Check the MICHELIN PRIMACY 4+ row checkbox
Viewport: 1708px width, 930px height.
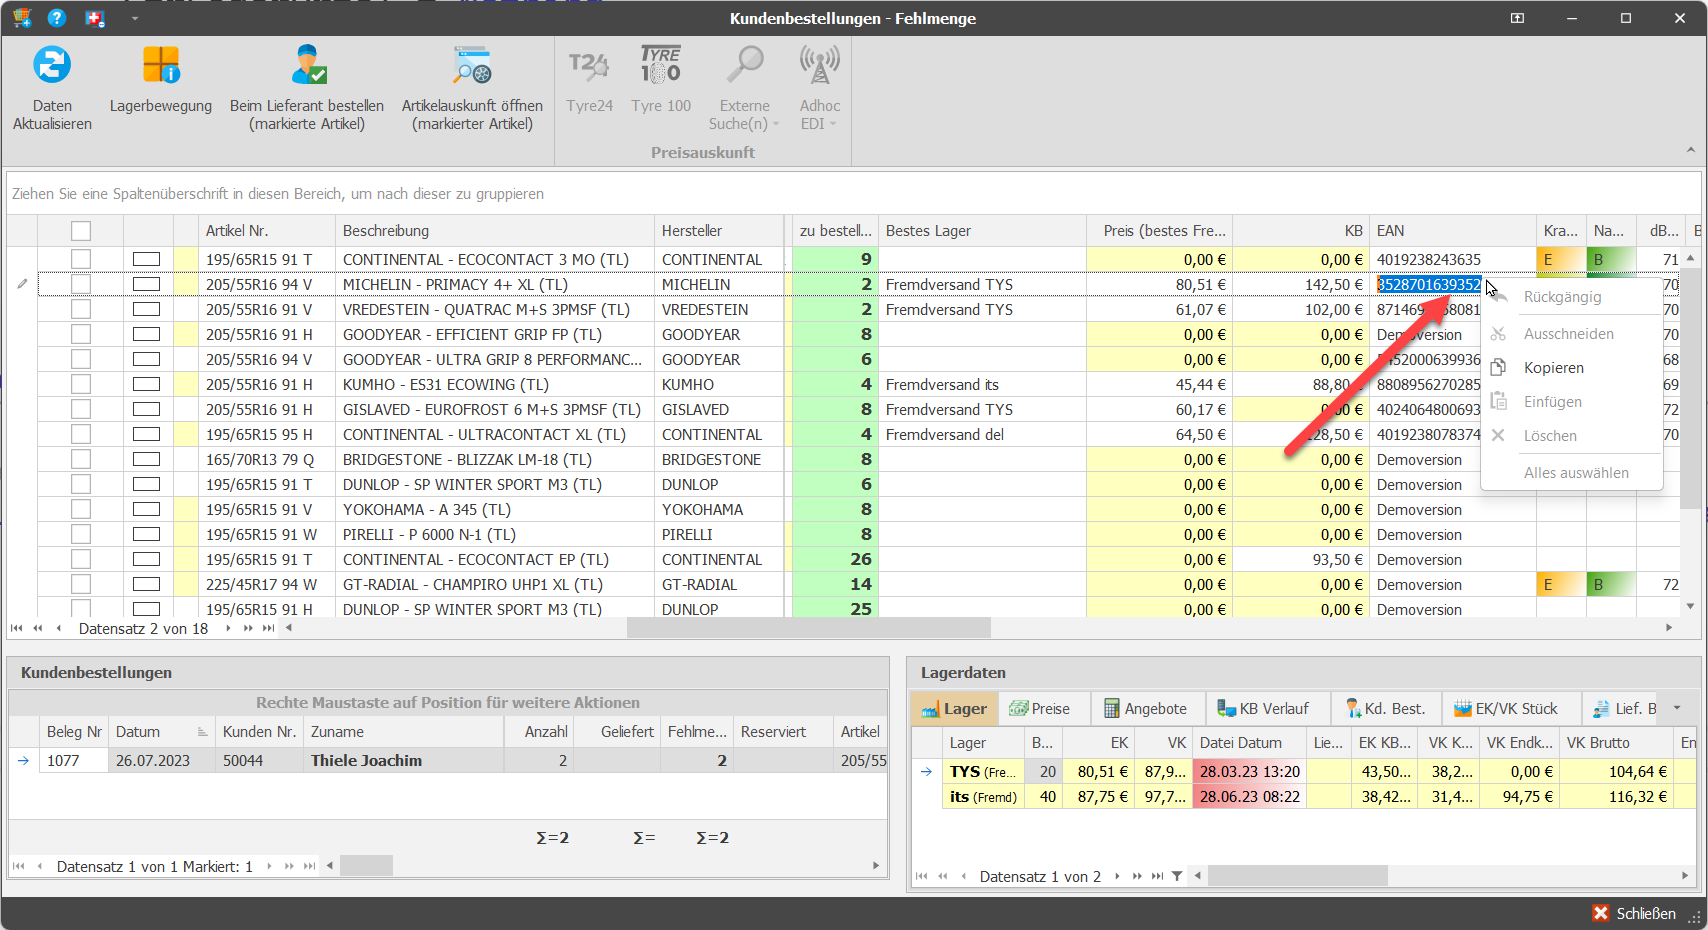(81, 284)
